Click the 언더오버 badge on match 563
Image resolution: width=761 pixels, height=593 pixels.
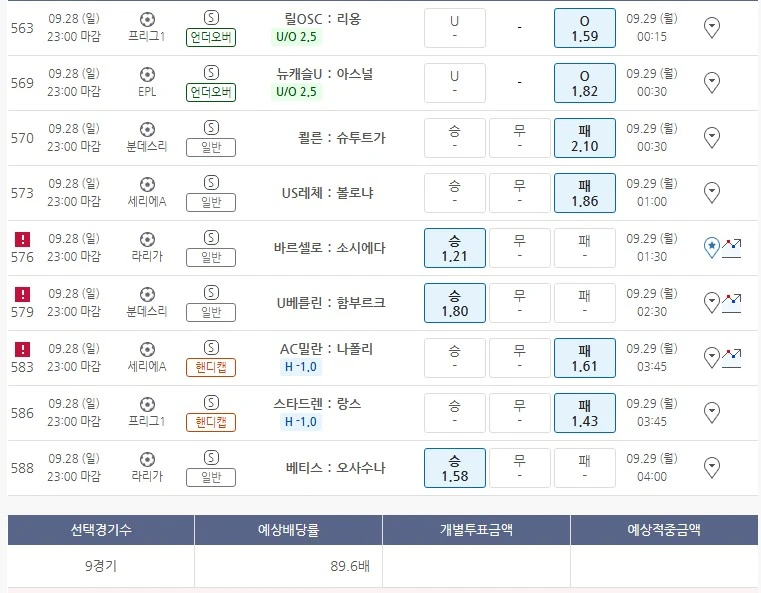(211, 37)
